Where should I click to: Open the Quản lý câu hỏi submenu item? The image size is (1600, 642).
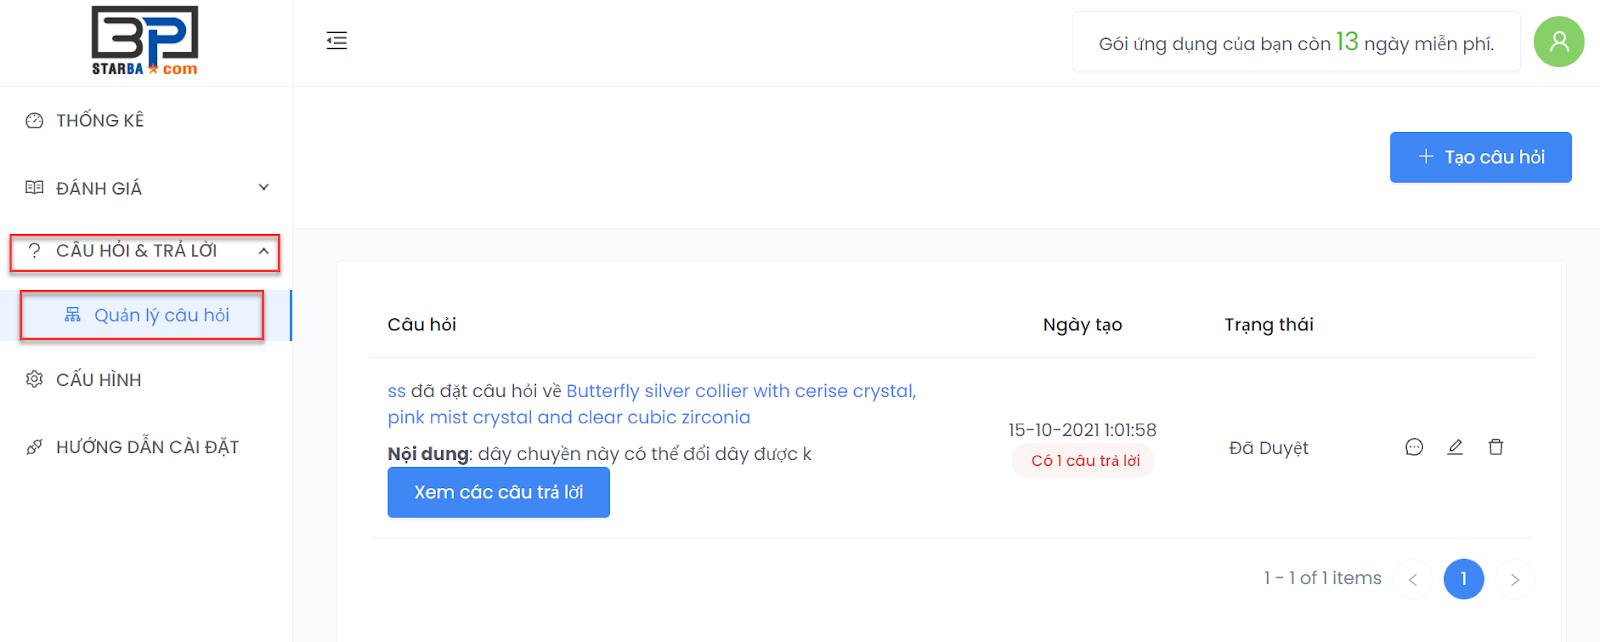161,316
